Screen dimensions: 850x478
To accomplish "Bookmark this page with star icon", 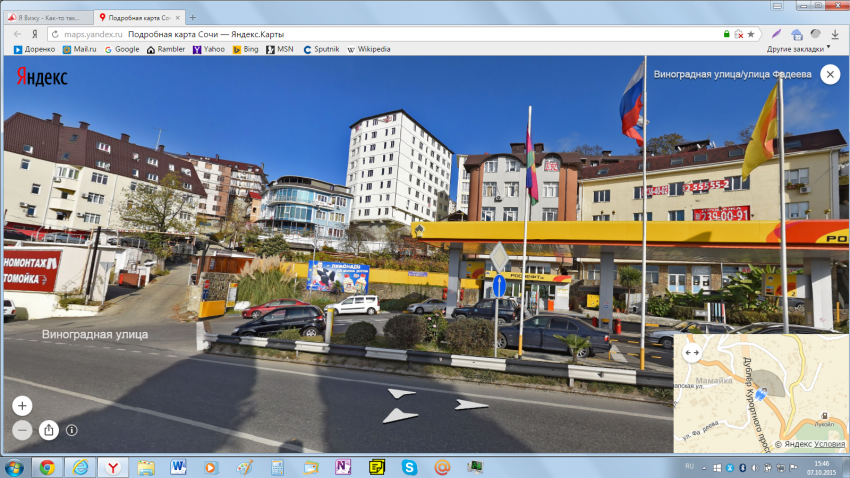I will (x=751, y=34).
